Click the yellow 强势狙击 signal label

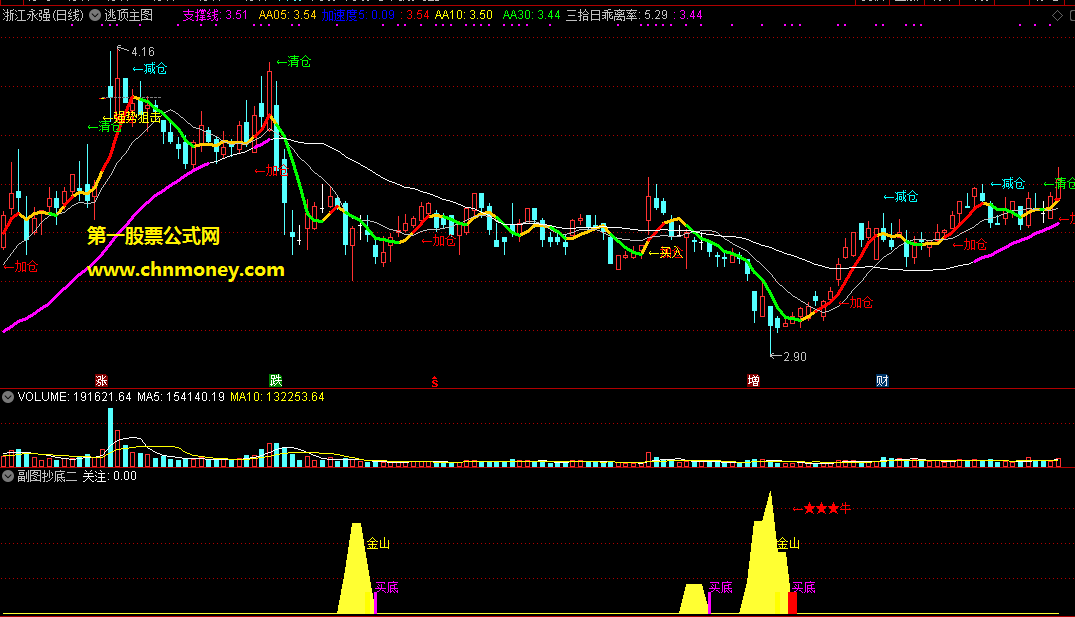[x=132, y=118]
